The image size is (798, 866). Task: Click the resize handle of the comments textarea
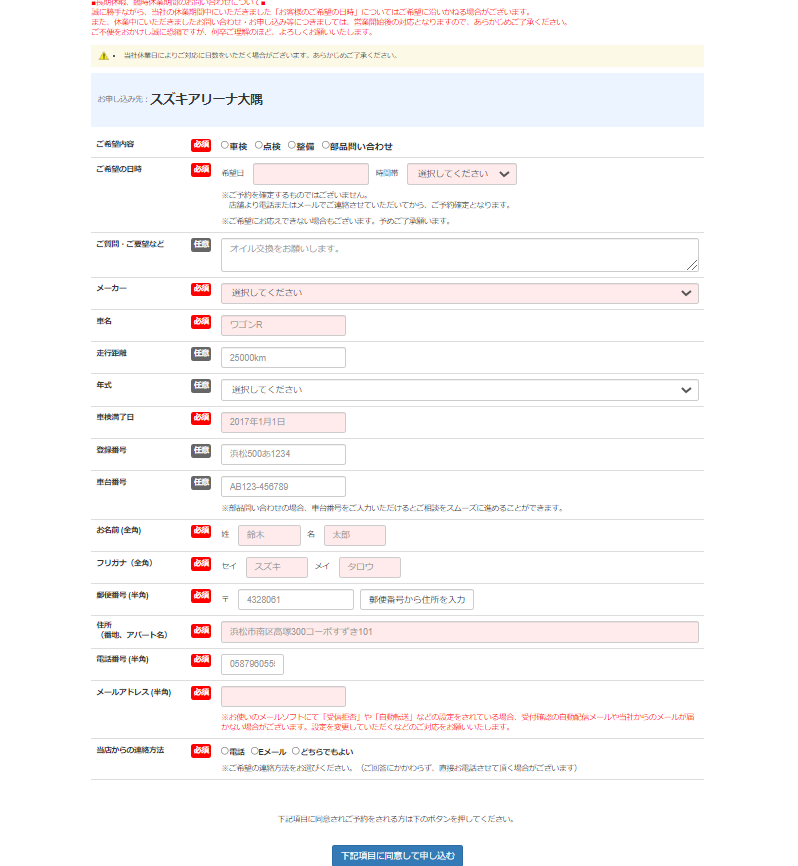click(x=692, y=266)
